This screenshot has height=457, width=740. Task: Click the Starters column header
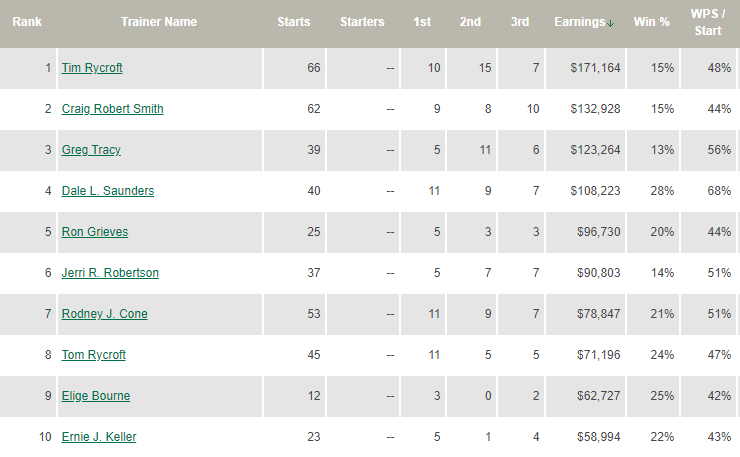362,22
